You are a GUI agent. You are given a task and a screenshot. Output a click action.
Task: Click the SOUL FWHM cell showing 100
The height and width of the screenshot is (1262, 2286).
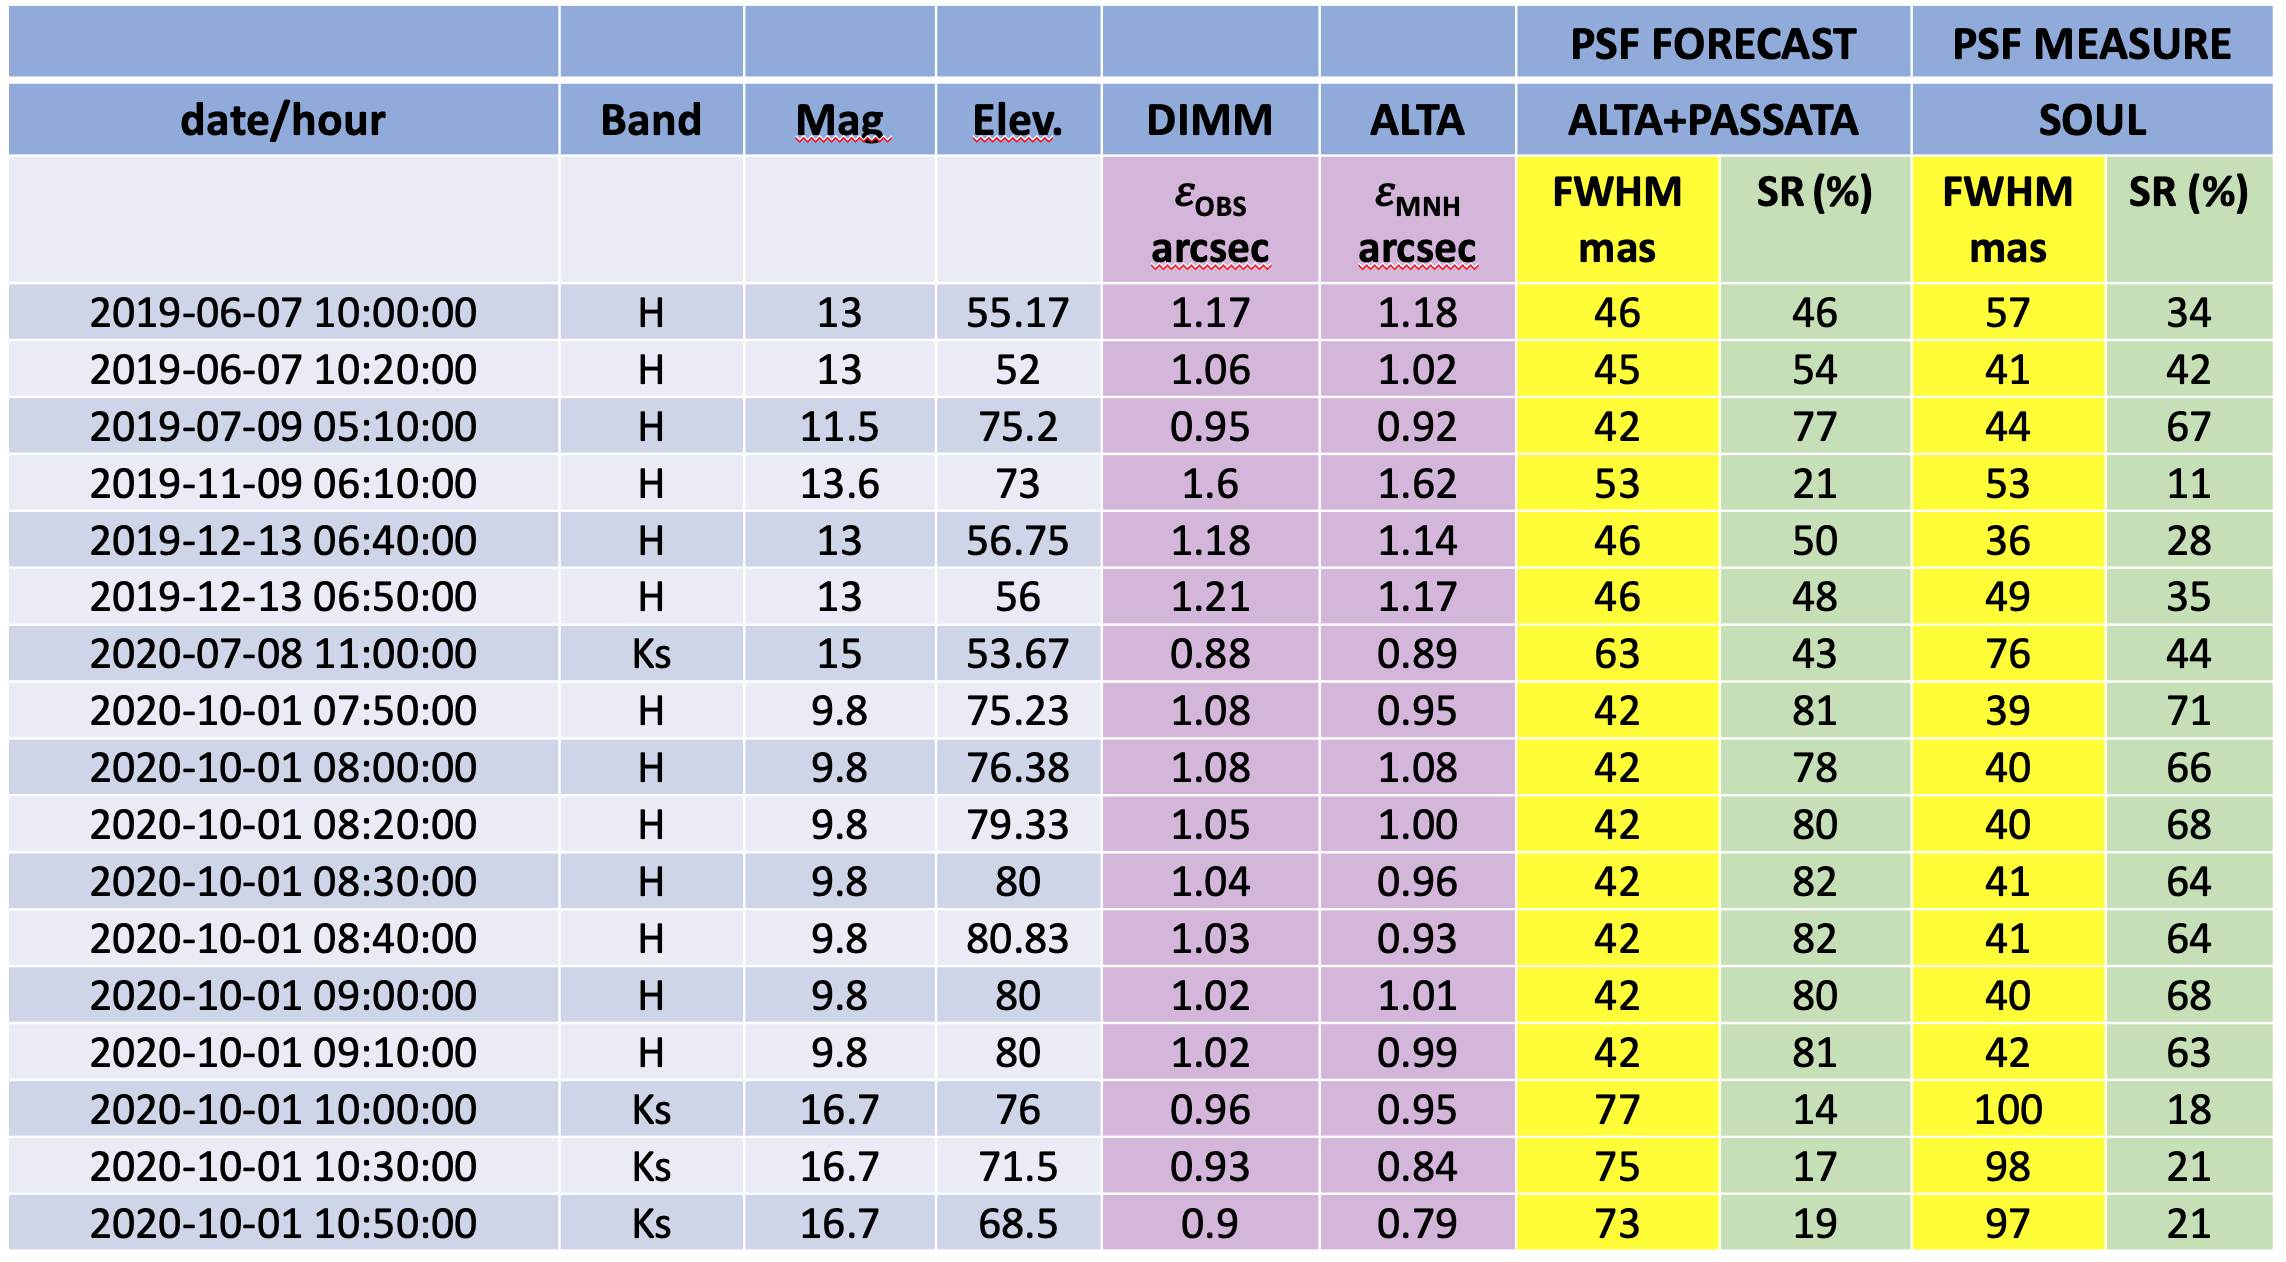click(x=2007, y=1110)
